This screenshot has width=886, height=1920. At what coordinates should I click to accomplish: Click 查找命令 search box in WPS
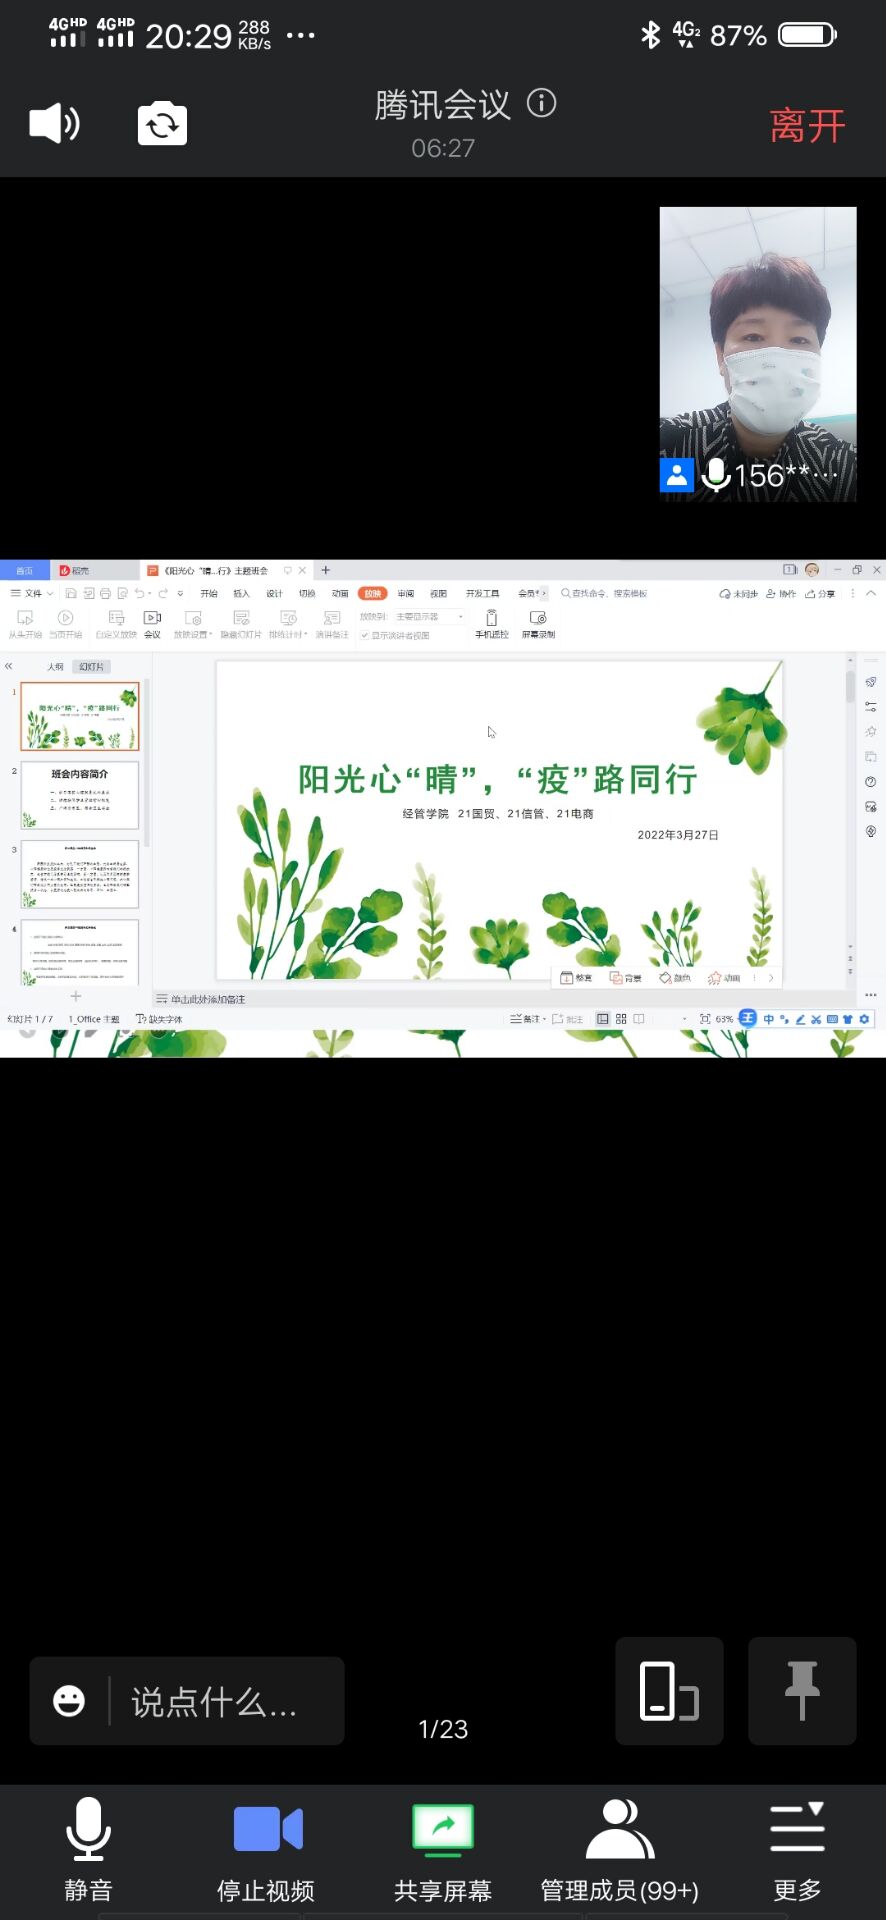click(x=604, y=593)
